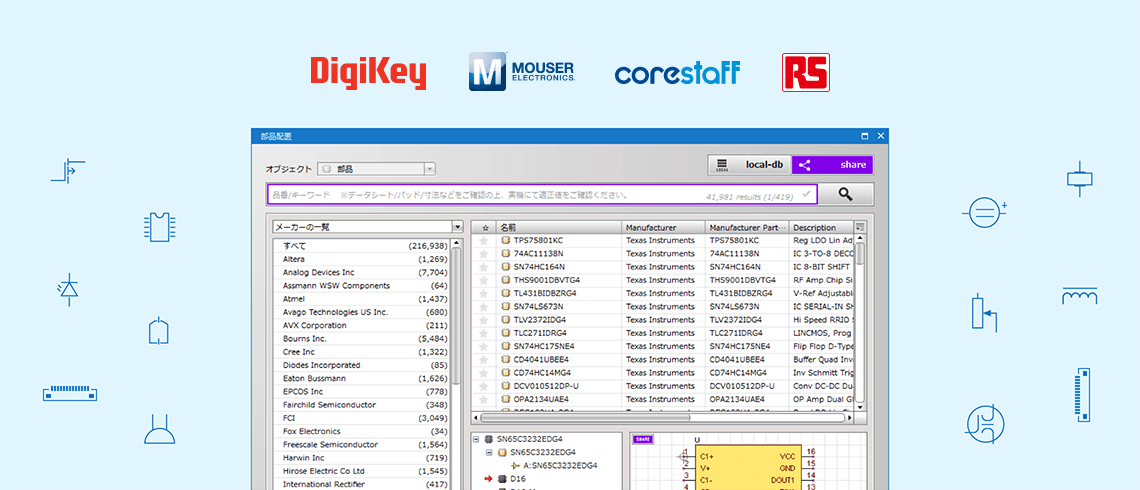Click the crystal oscillator symbol at right

click(x=1079, y=178)
